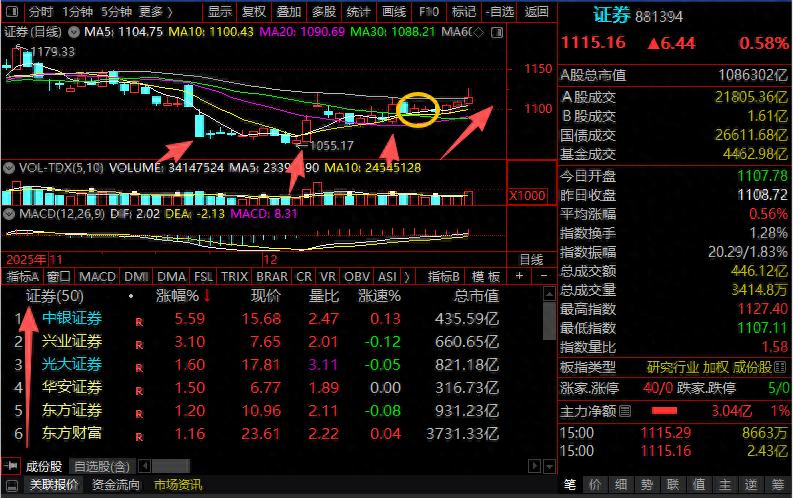Switch sub-chart to DMA indicator

point(171,277)
